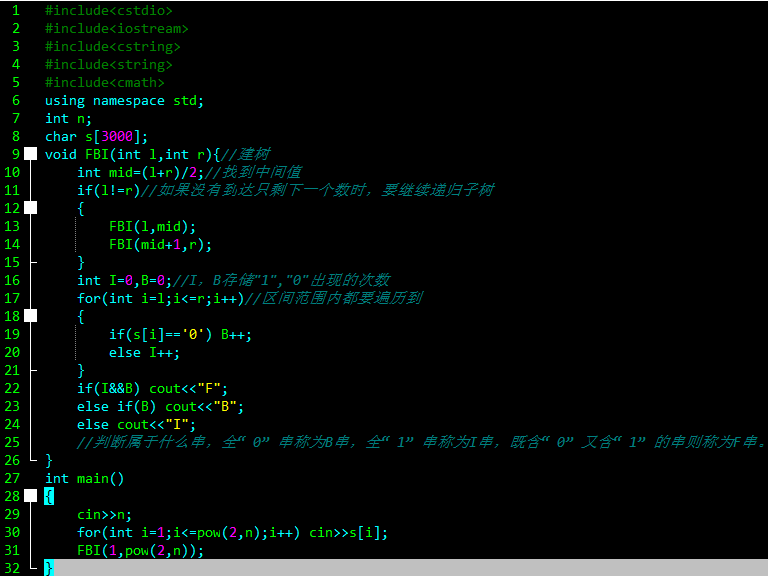Viewport: 768px width, 576px height.
Task: Collapse the for-loop fold marker on line 18
Action: (30, 316)
